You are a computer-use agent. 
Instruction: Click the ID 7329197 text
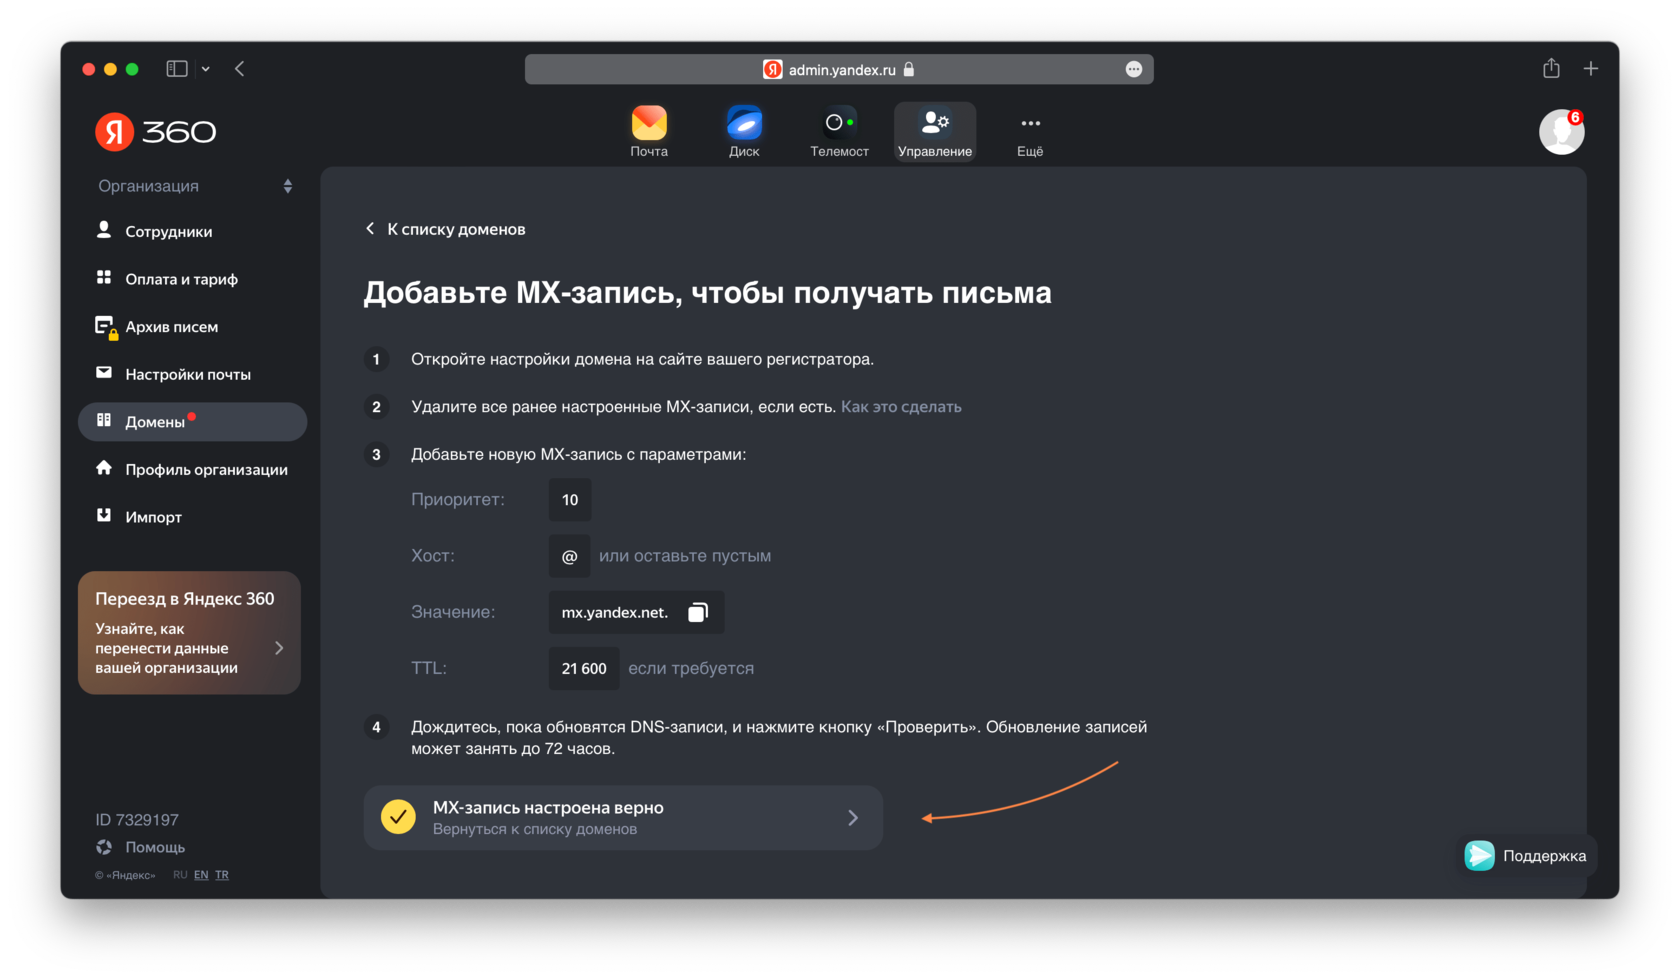[137, 820]
